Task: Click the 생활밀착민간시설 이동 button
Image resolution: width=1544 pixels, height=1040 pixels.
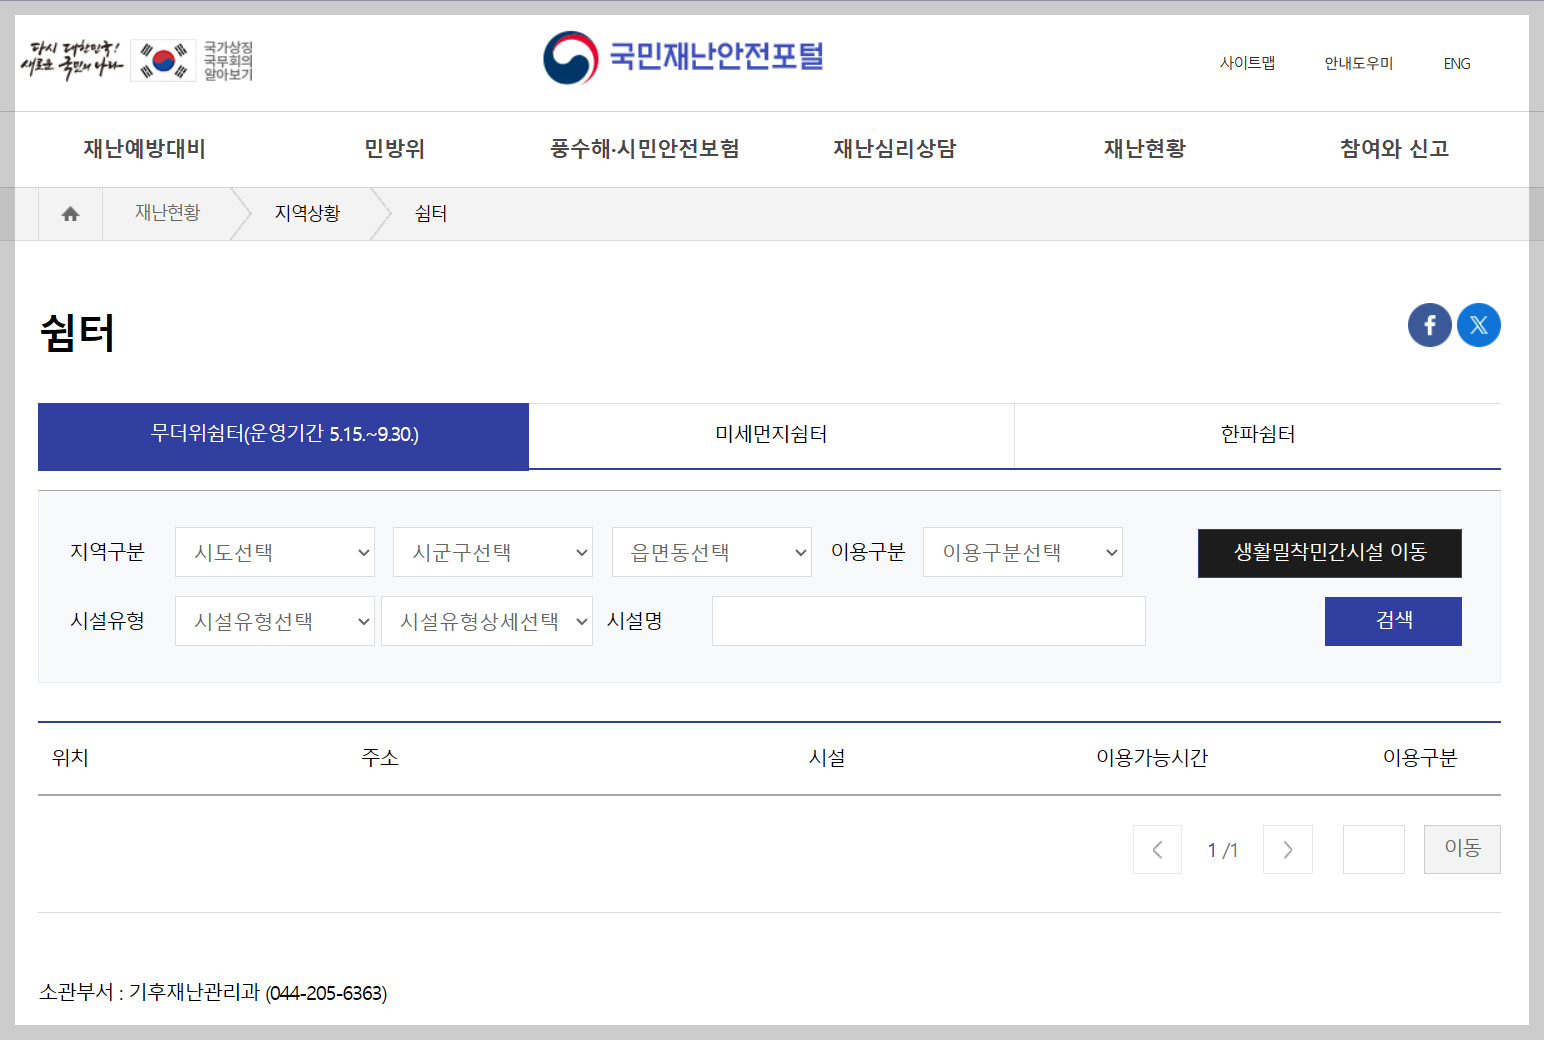Action: tap(1329, 552)
